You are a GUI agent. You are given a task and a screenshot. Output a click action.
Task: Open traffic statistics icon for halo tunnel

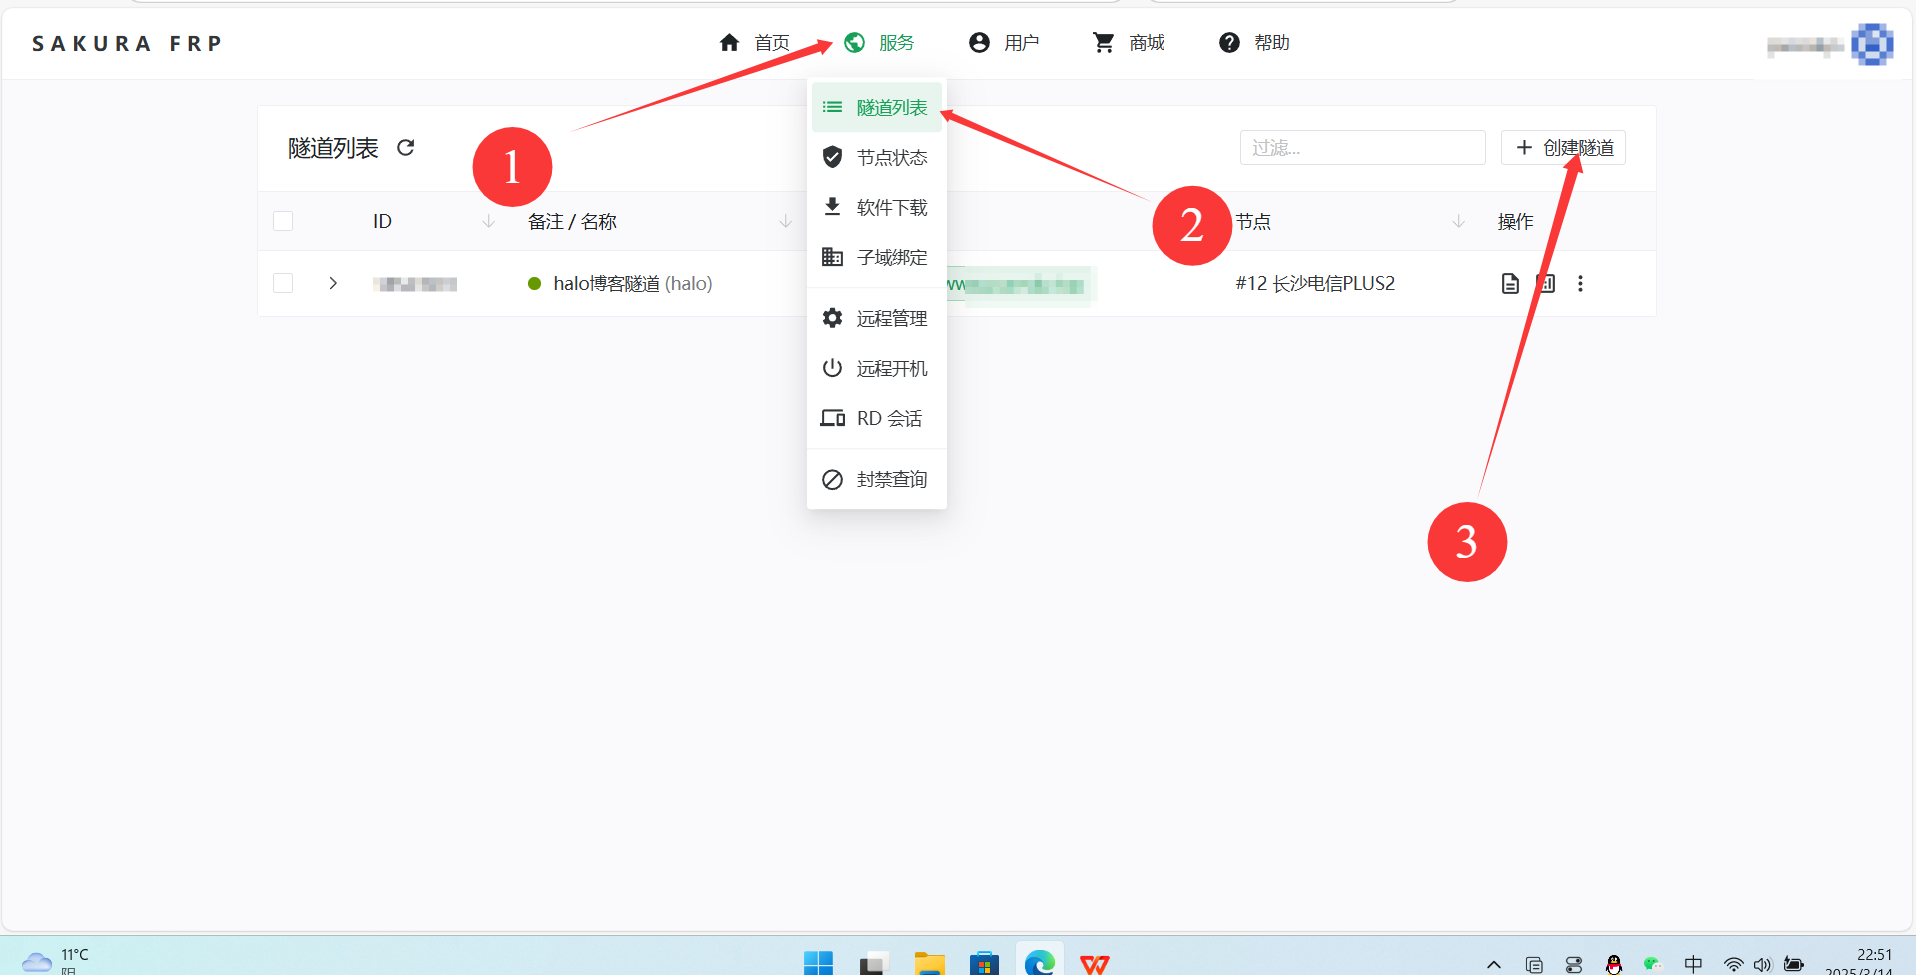[x=1546, y=284]
